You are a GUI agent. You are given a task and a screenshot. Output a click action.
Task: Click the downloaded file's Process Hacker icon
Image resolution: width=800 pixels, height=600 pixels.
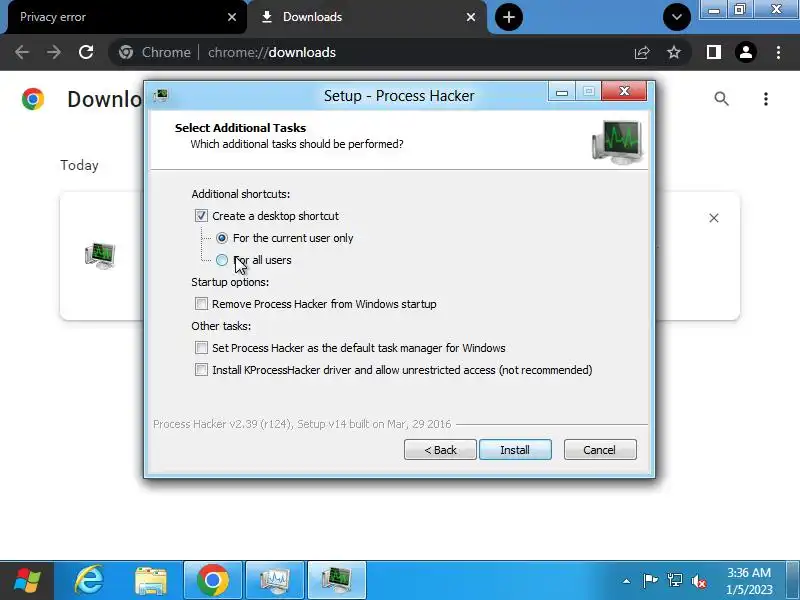[x=100, y=256]
